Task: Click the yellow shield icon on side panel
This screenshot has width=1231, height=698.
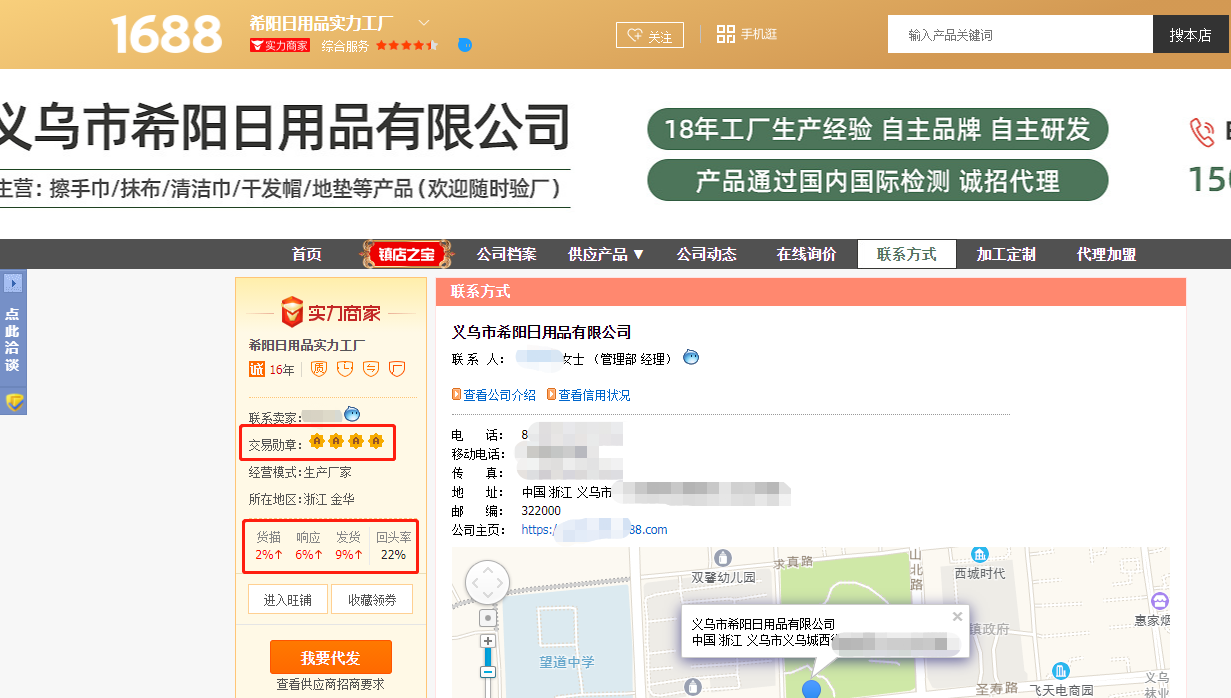Action: [x=14, y=403]
